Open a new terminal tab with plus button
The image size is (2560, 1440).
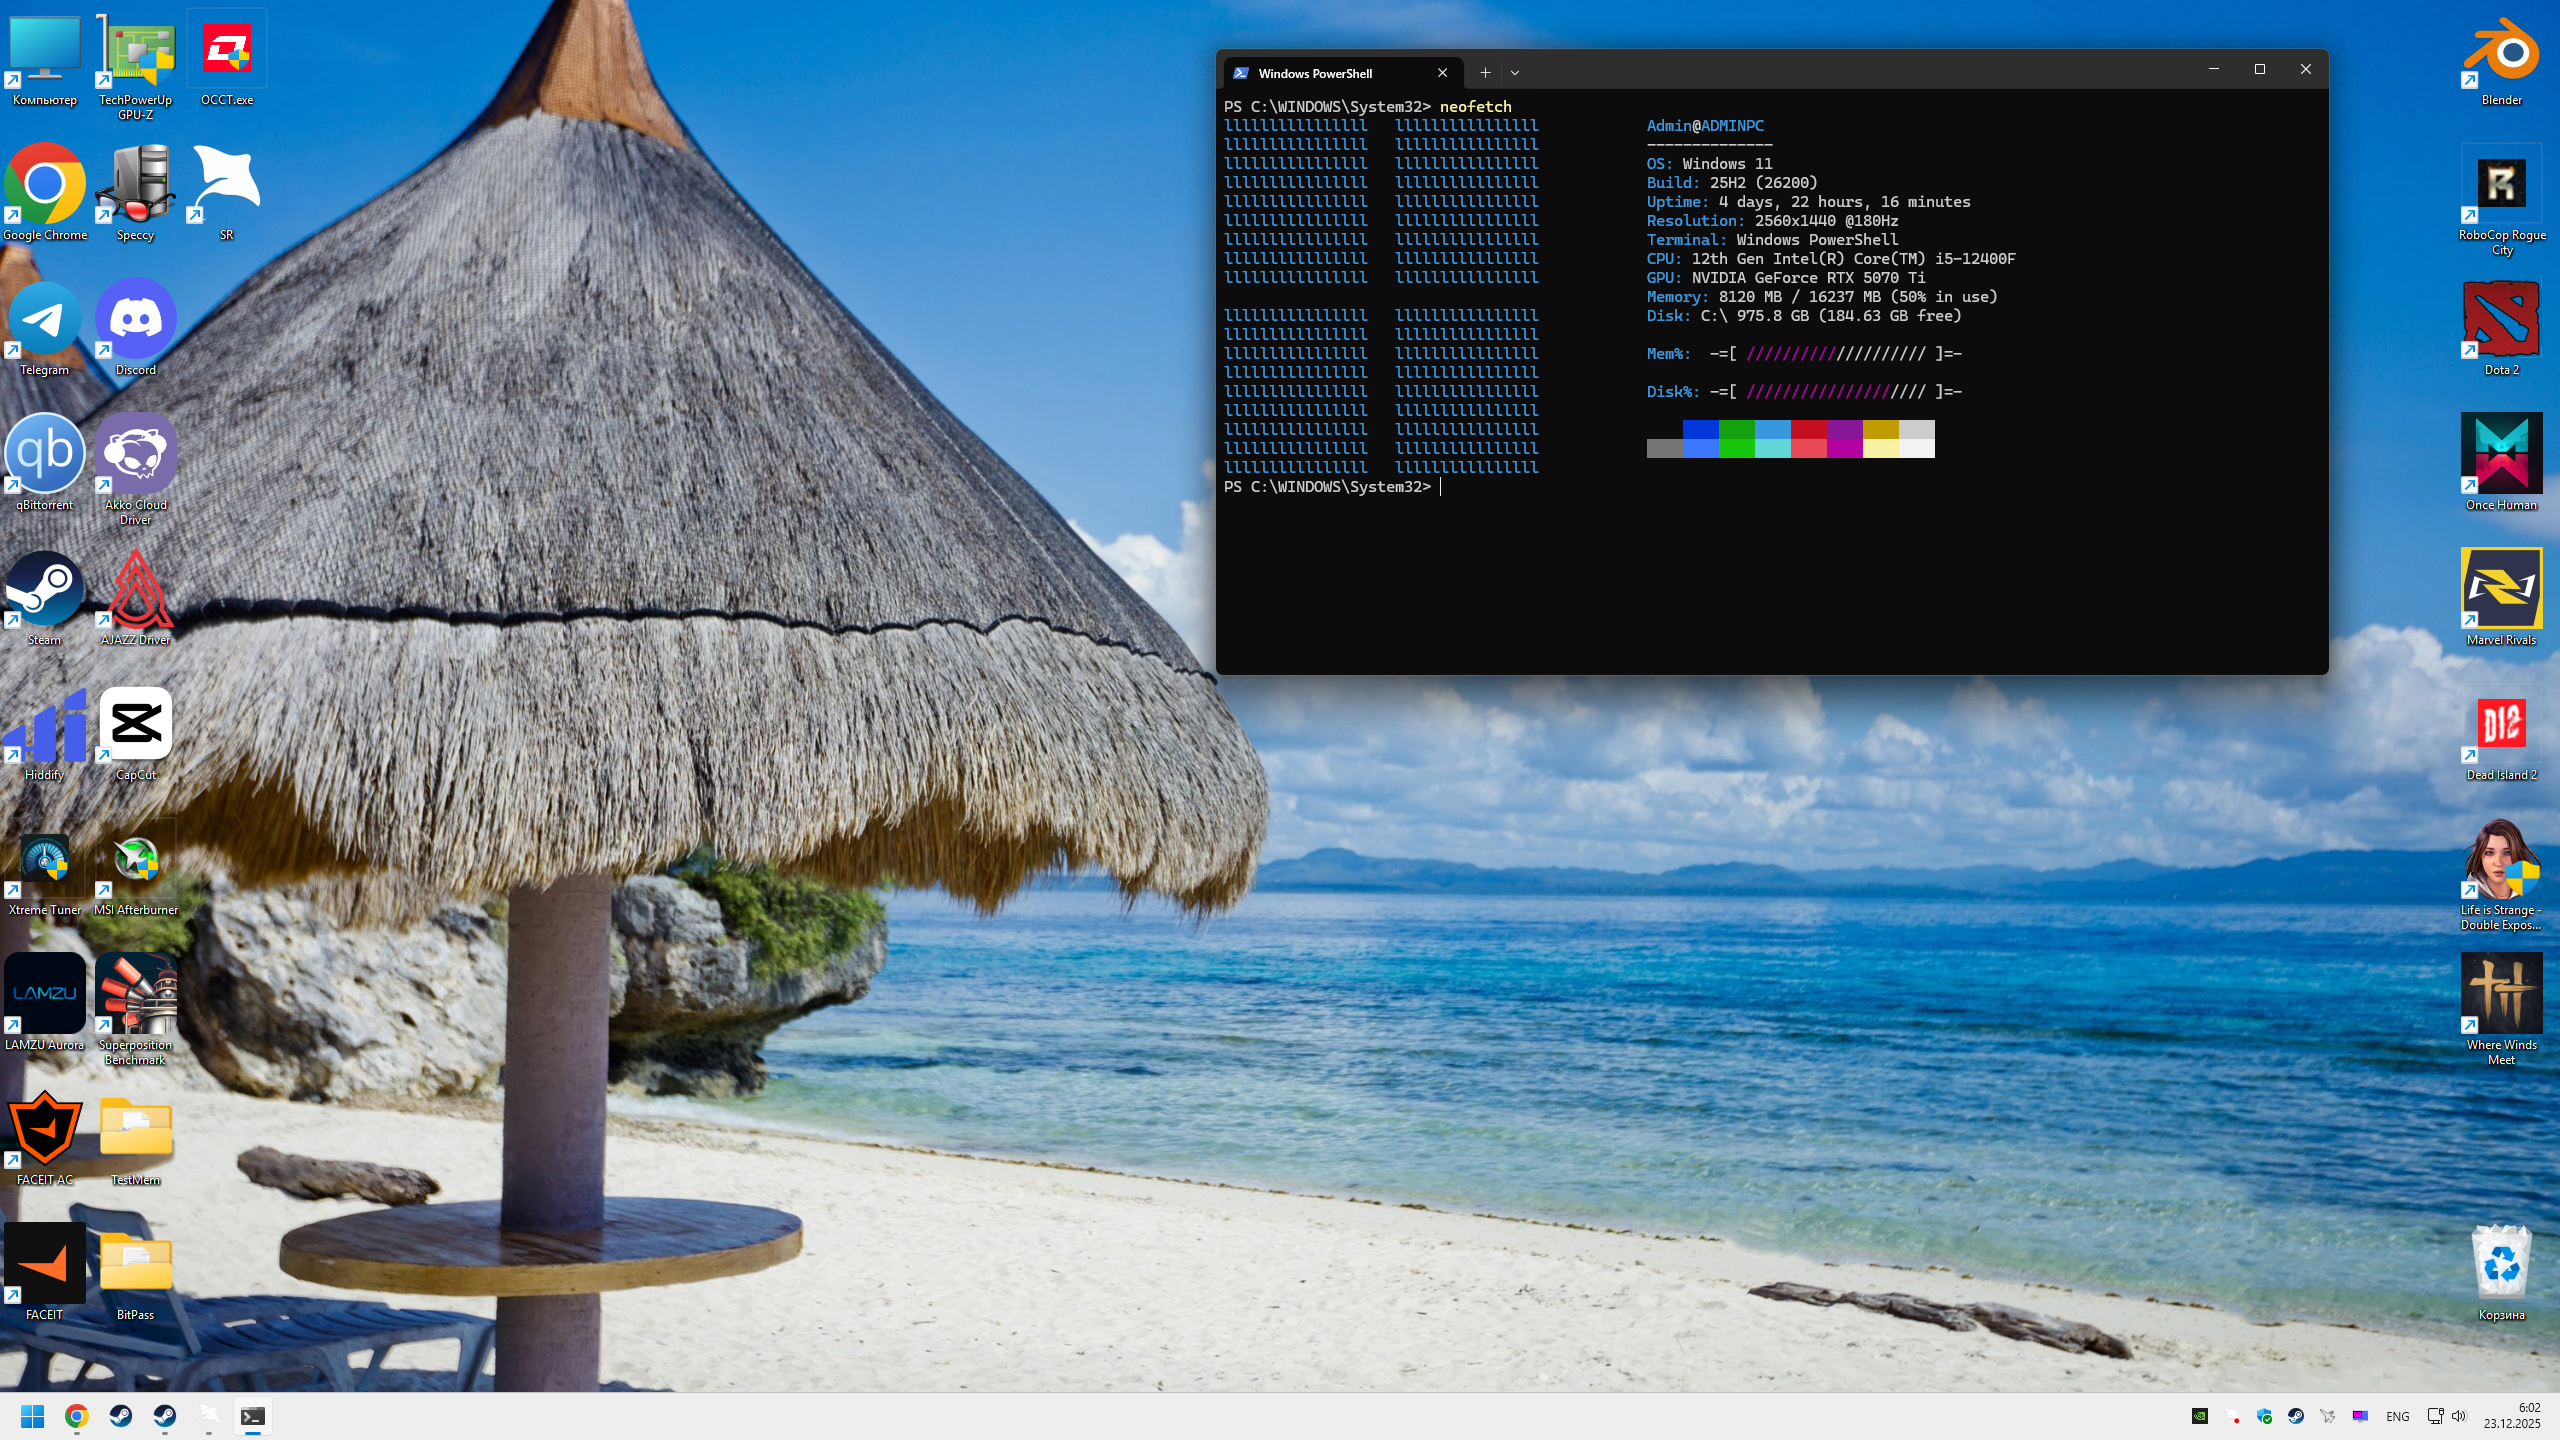click(x=1485, y=73)
